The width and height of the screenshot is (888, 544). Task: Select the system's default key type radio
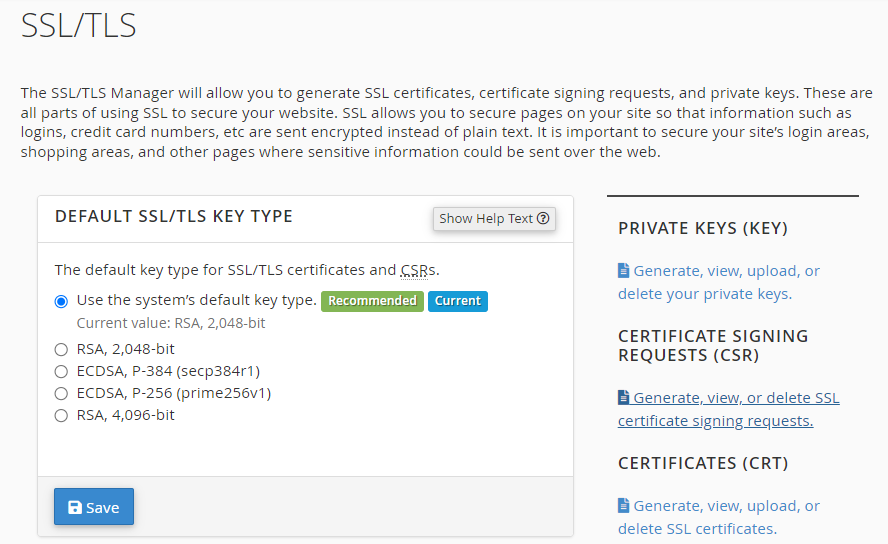[x=61, y=301]
